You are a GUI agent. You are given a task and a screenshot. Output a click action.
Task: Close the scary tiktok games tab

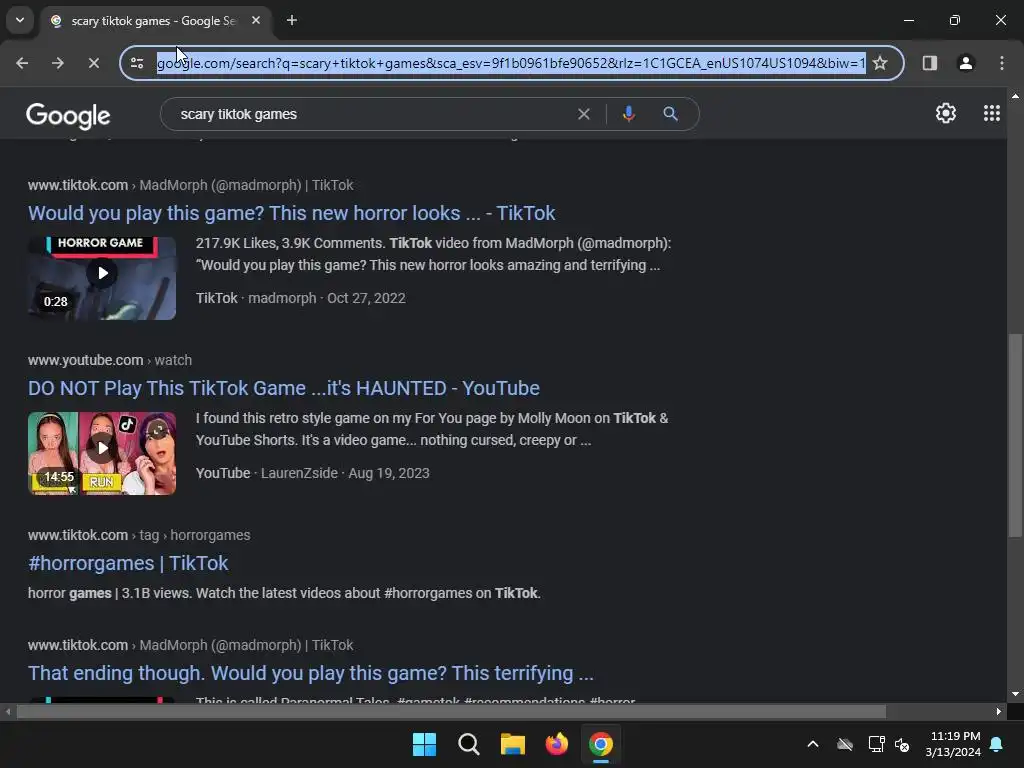256,20
